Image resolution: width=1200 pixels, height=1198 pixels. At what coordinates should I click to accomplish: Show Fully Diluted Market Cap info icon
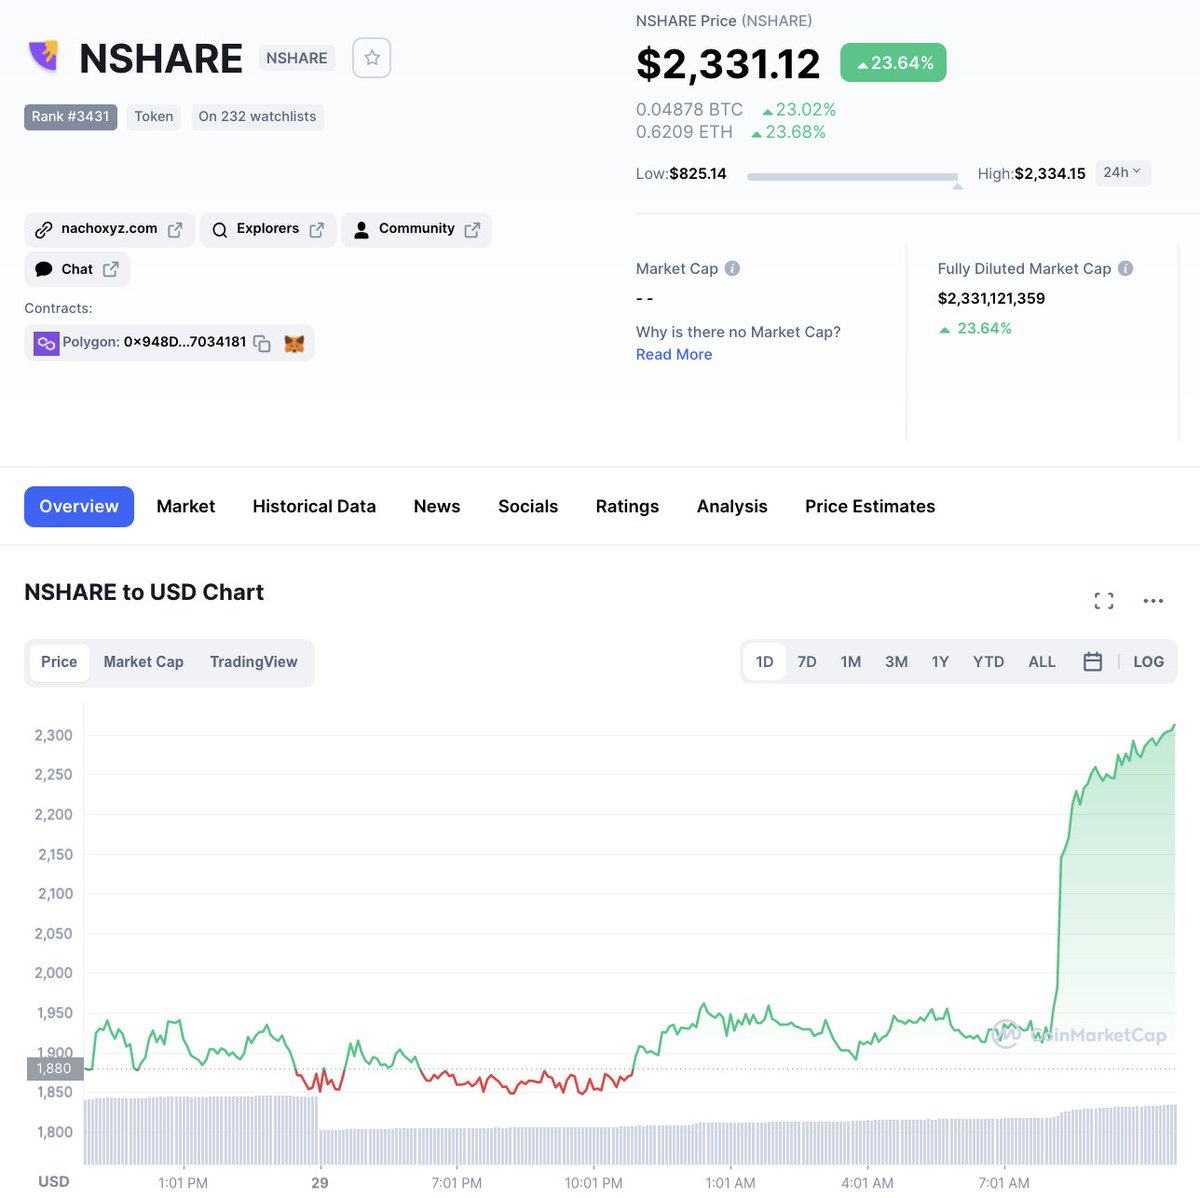pyautogui.click(x=1125, y=268)
